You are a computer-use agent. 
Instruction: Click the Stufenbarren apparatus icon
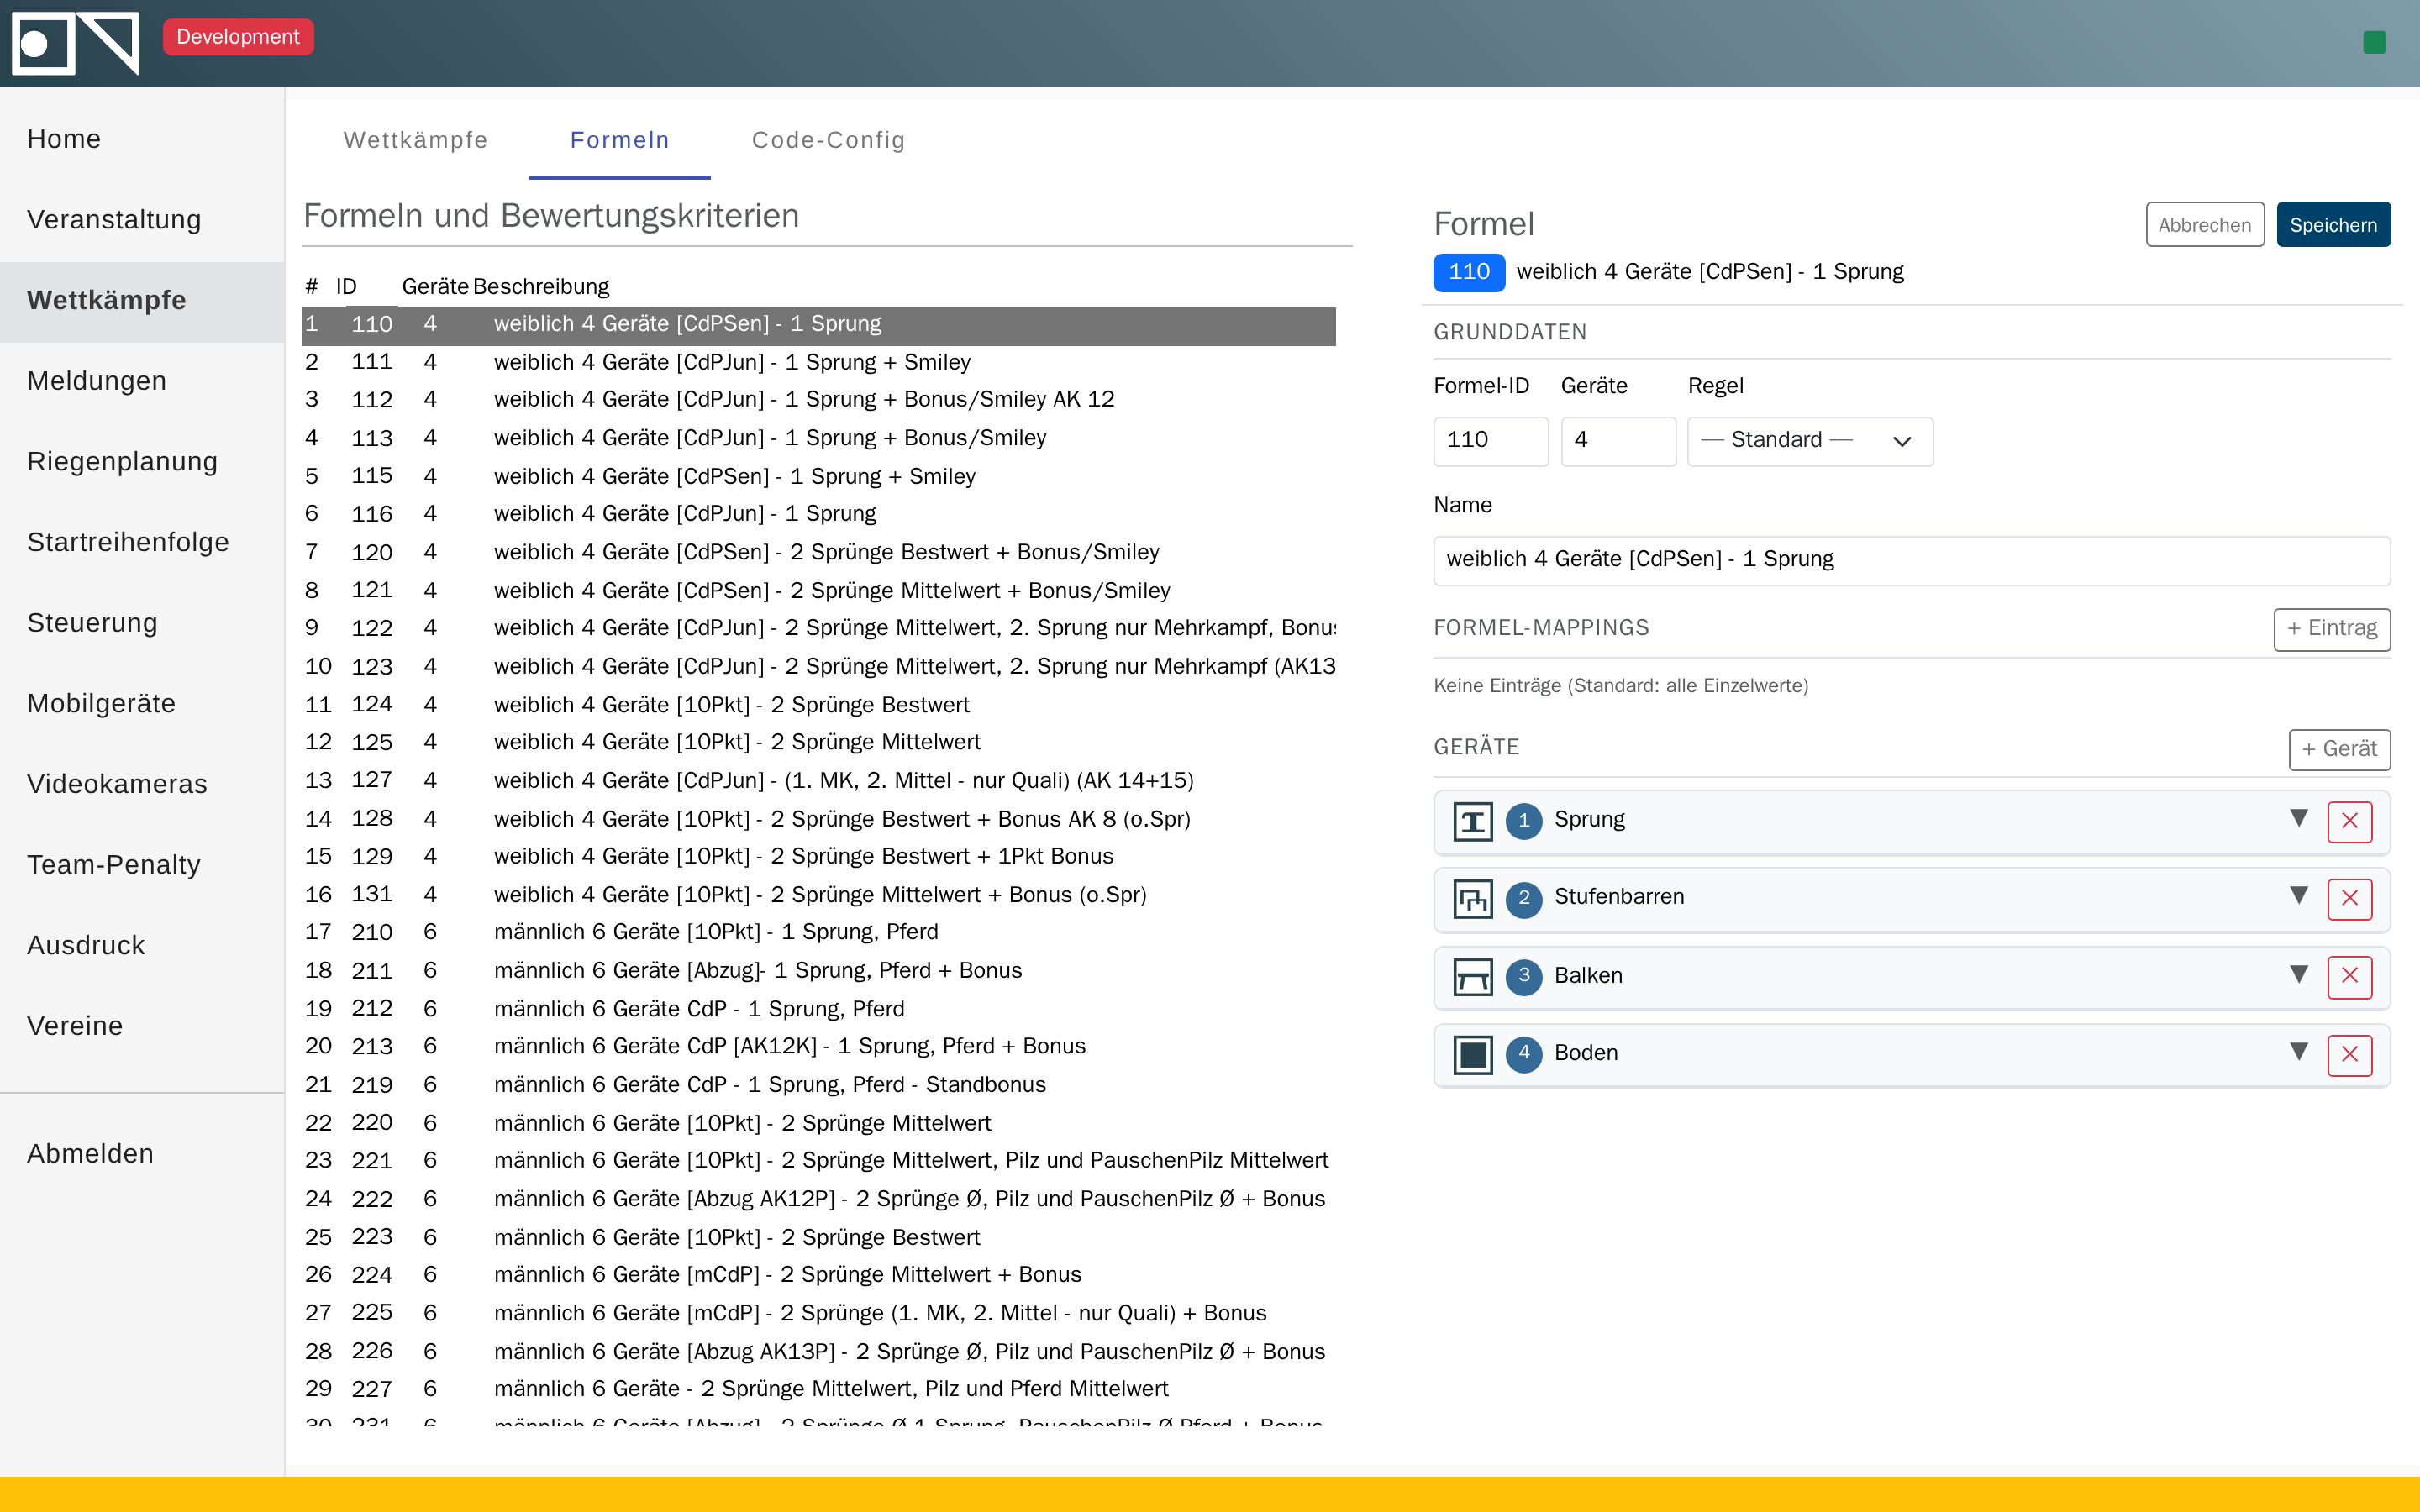point(1472,899)
